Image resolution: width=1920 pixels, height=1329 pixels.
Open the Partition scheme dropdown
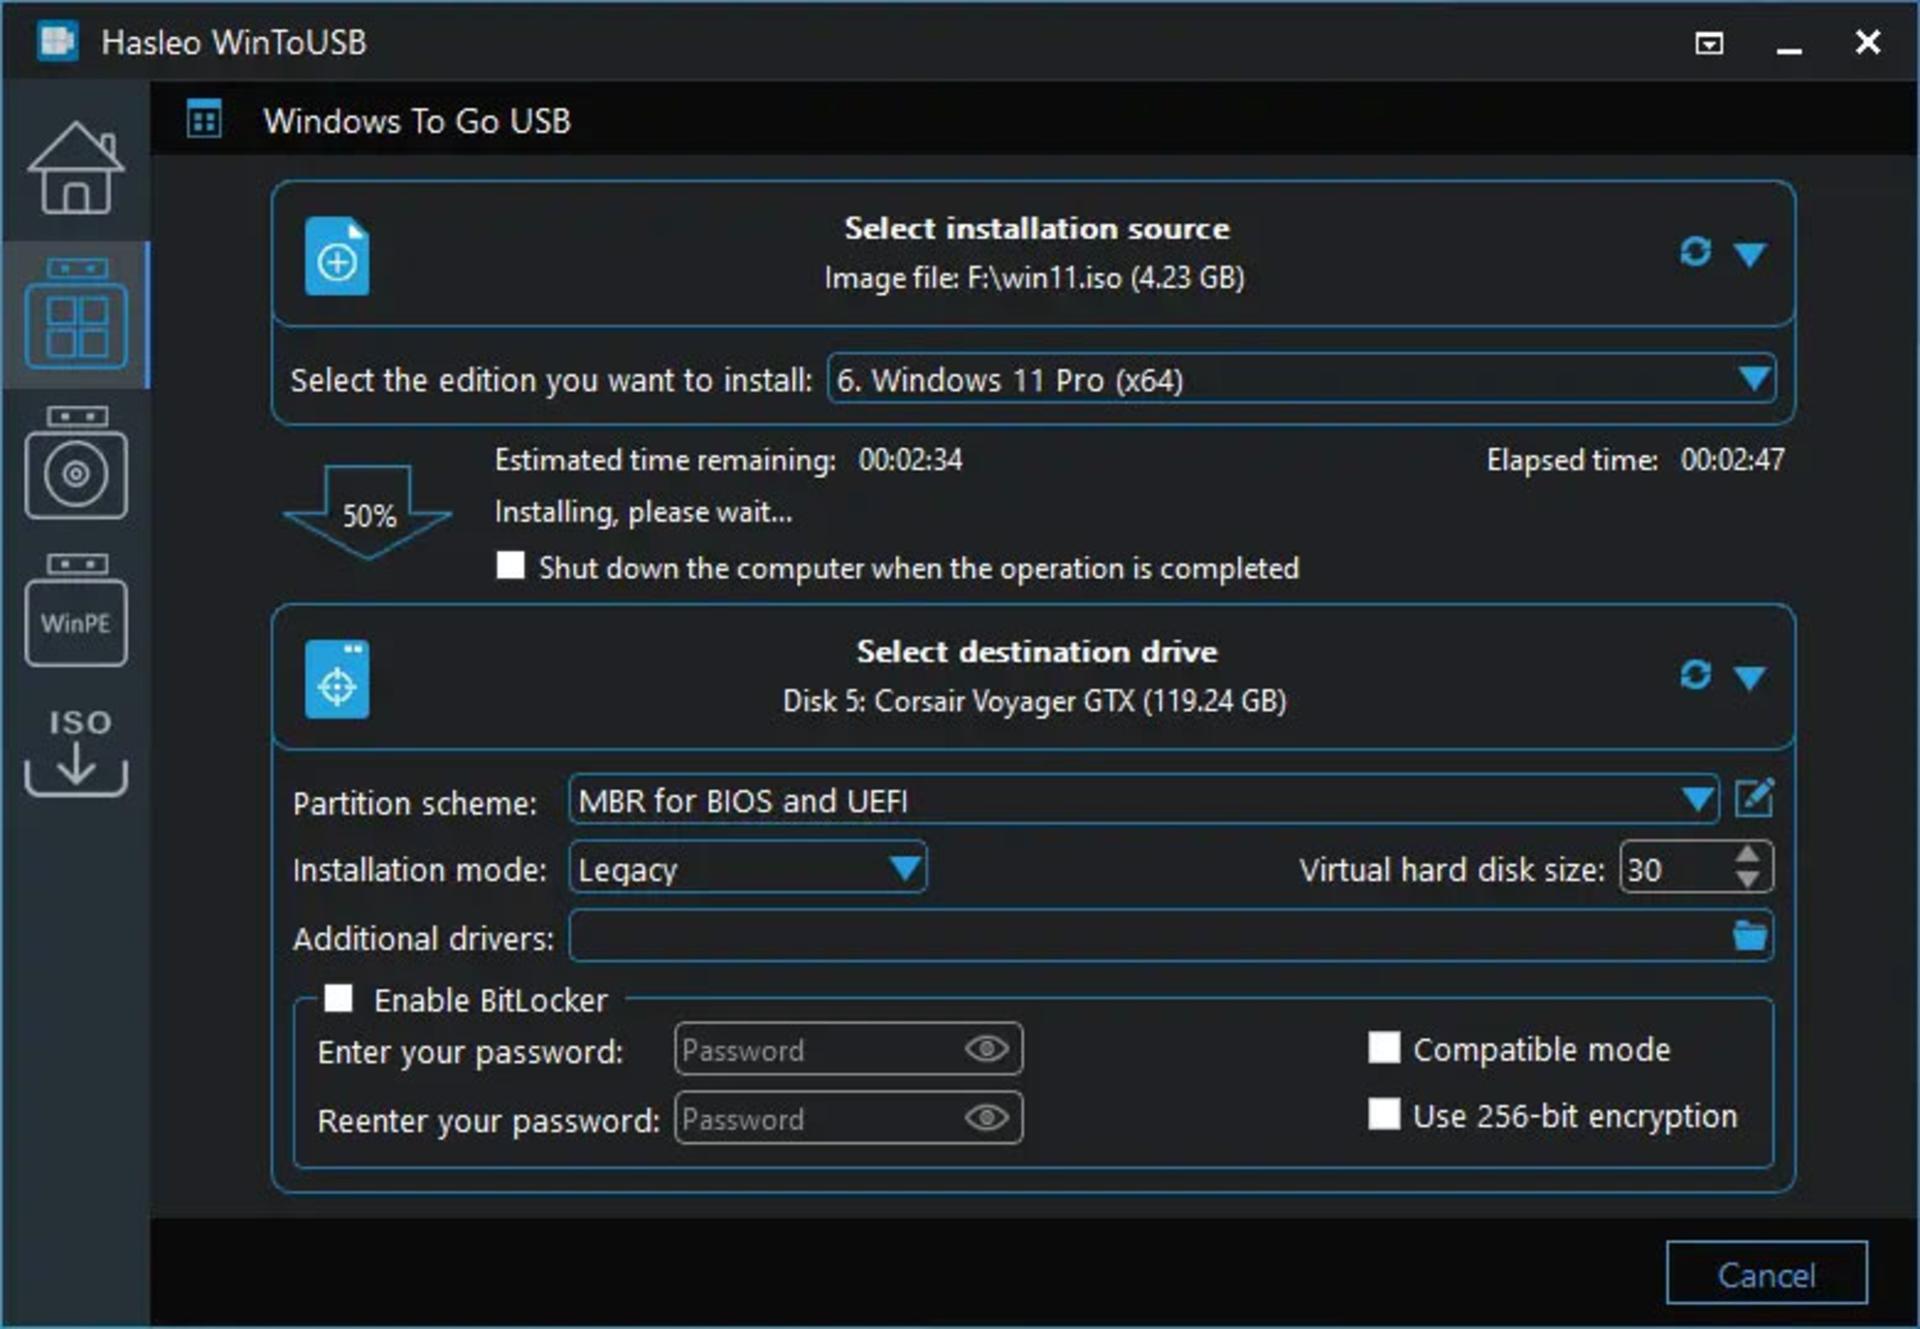point(1143,800)
